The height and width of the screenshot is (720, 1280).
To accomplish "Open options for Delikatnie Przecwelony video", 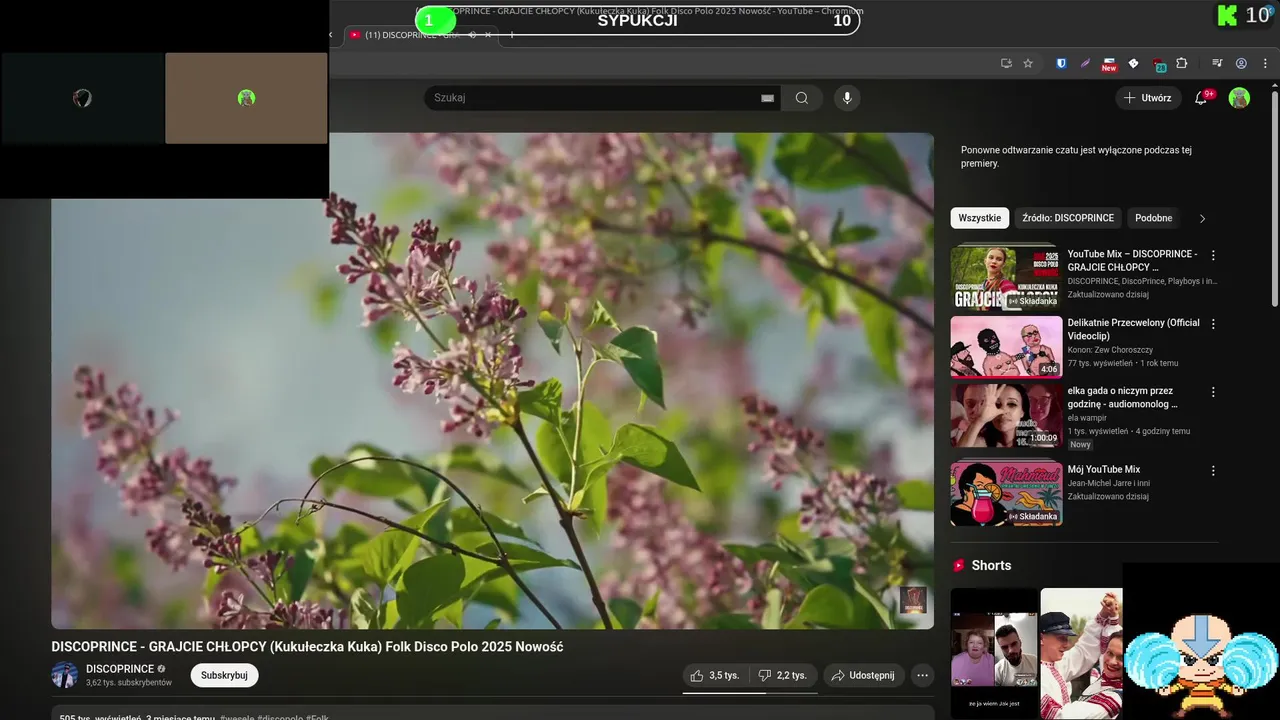I will tap(1213, 324).
